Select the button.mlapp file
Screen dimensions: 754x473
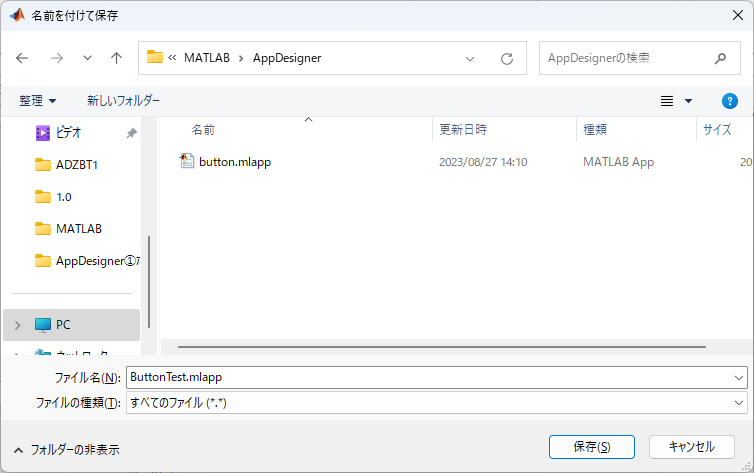235,162
